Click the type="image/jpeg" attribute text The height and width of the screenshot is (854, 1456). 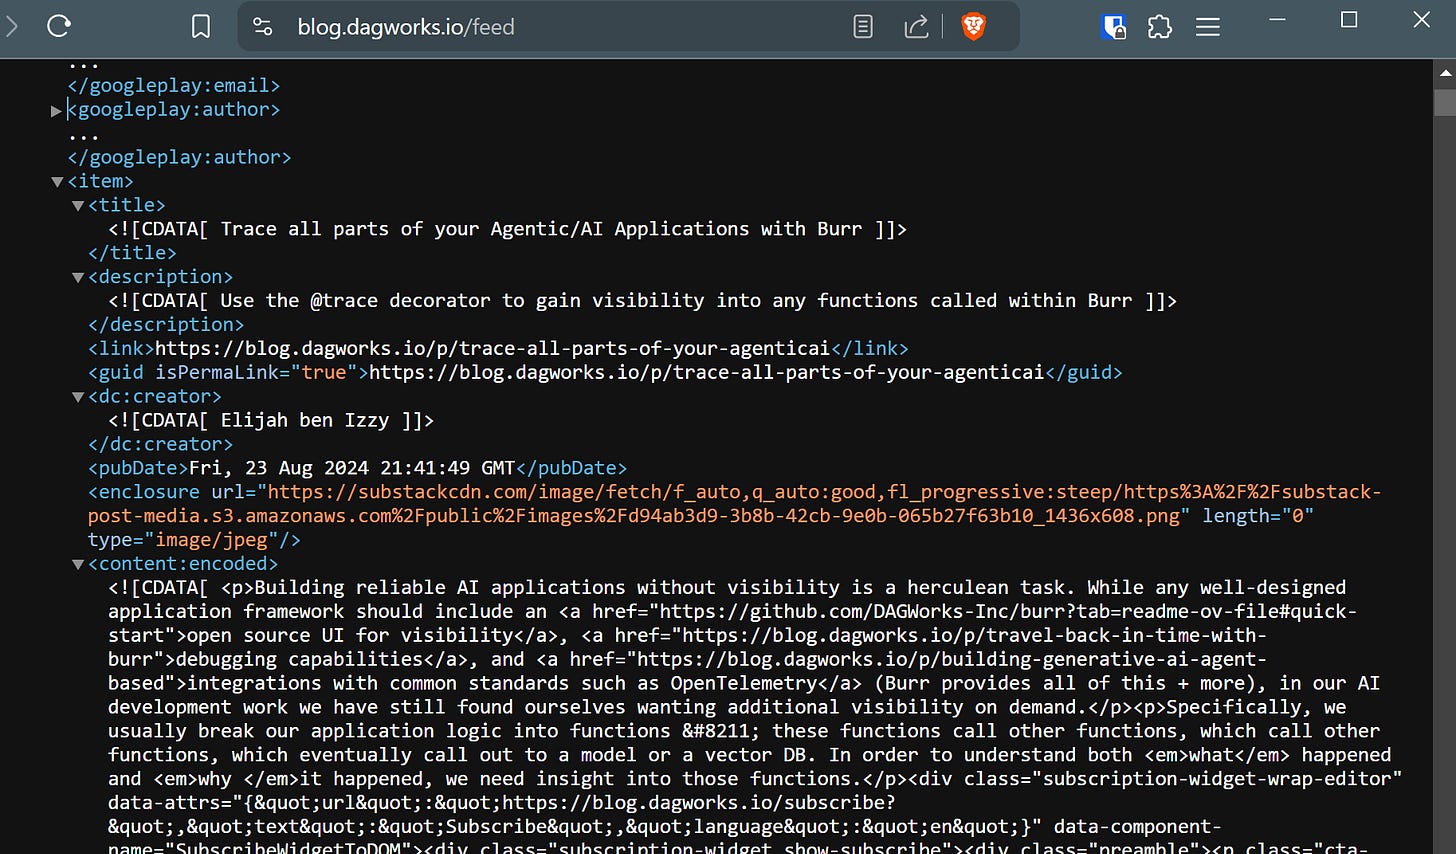click(184, 540)
